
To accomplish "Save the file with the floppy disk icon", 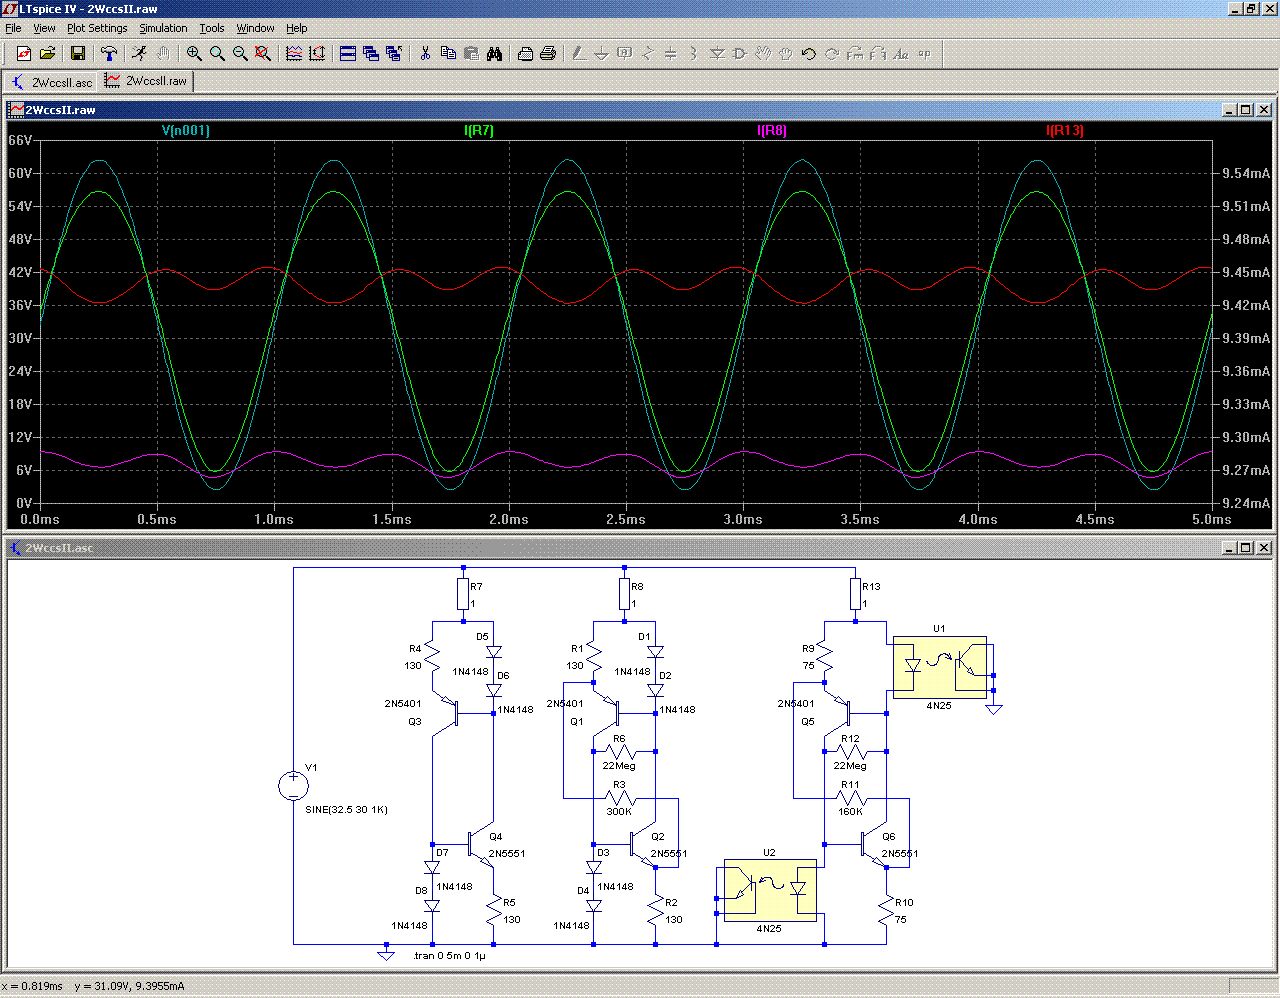I will tap(78, 54).
